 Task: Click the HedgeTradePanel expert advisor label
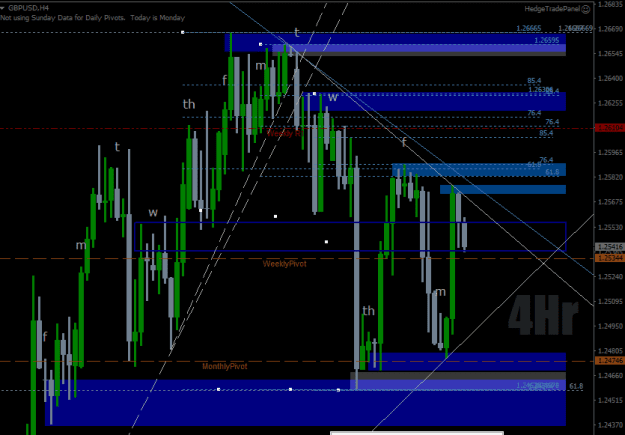[x=552, y=9]
